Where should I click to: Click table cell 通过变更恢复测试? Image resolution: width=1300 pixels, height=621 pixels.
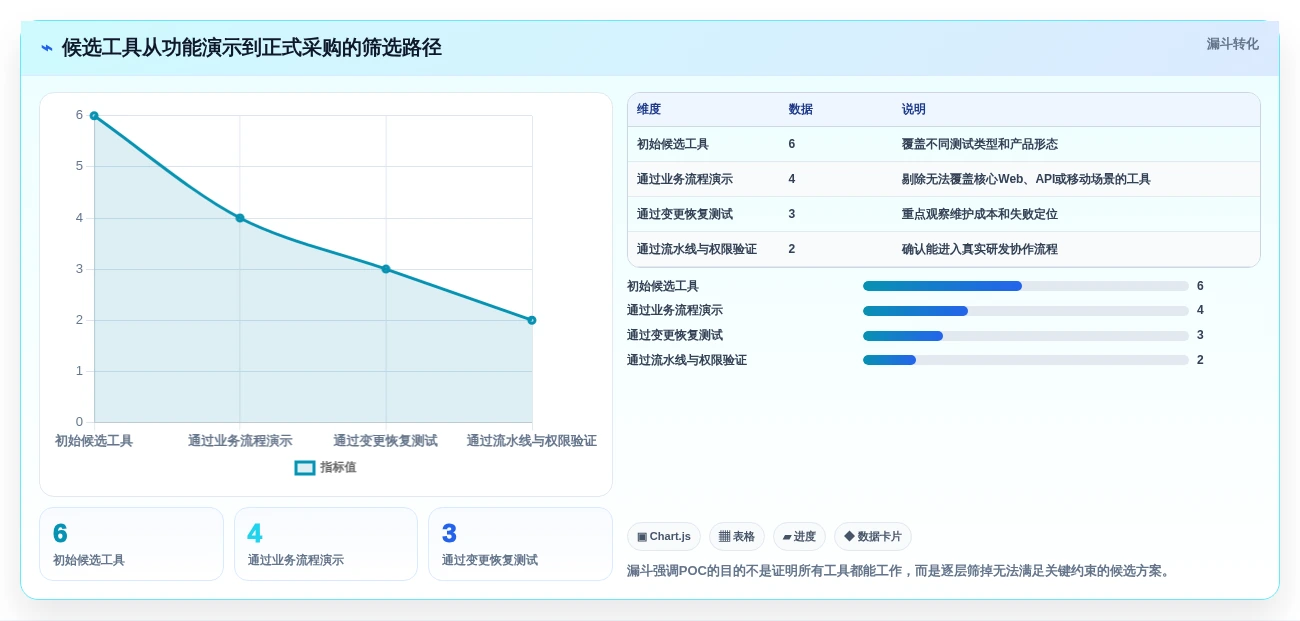685,215
